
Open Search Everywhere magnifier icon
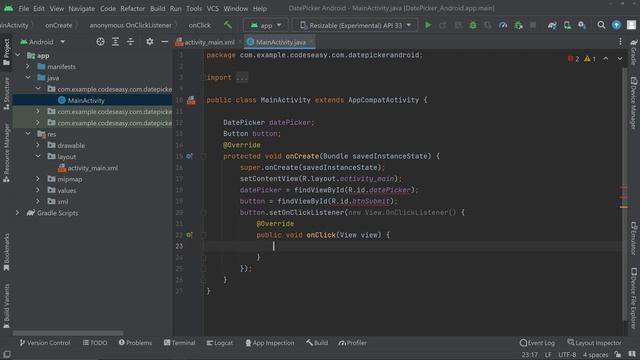(601, 25)
